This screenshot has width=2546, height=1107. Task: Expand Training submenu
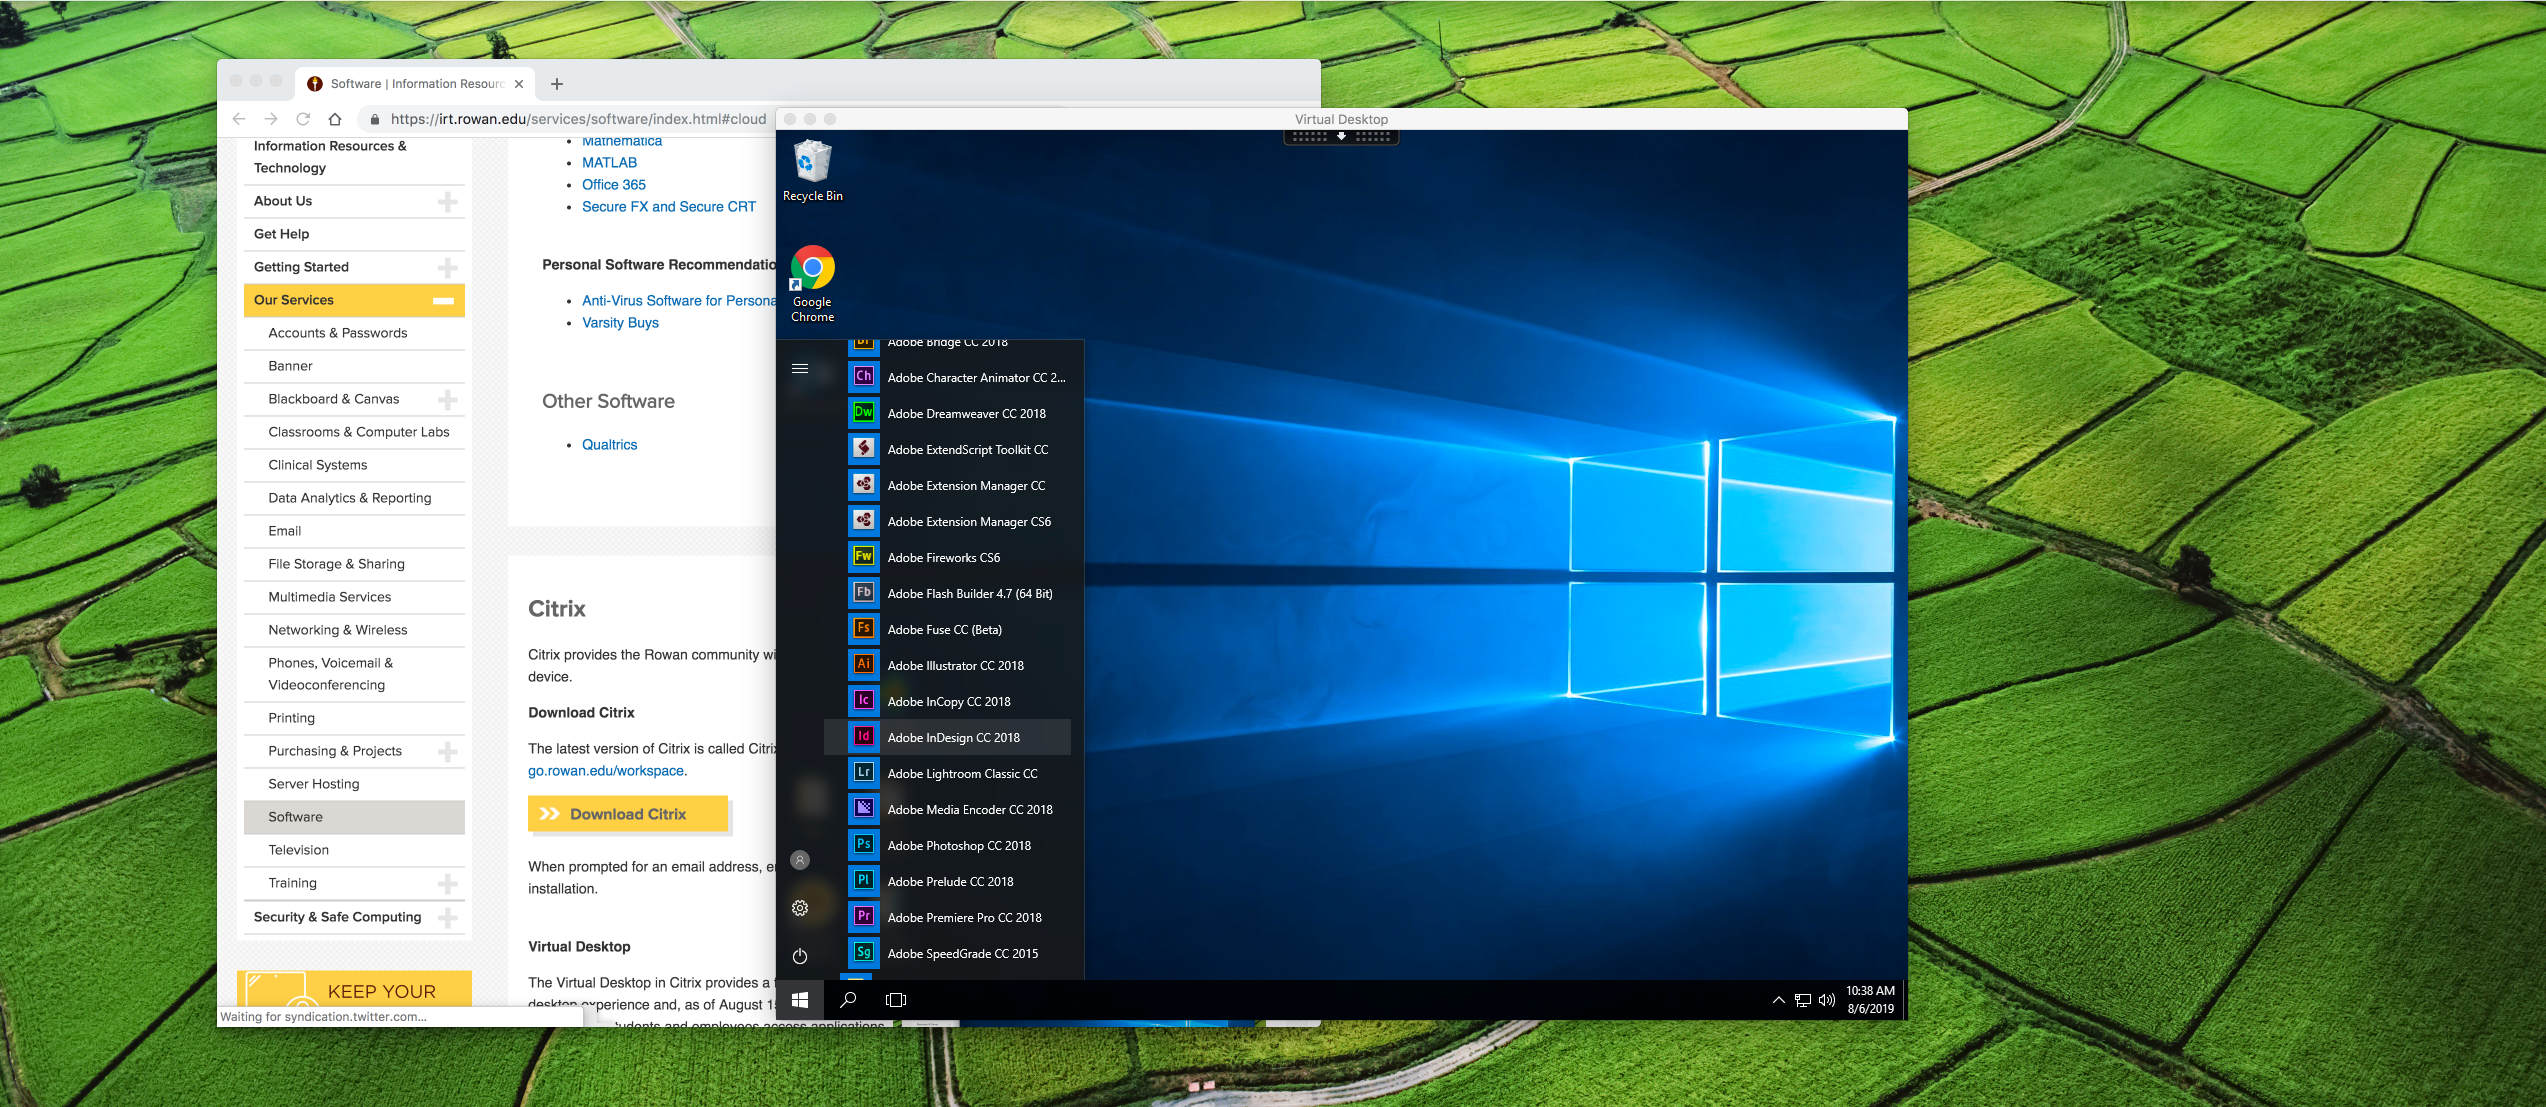coord(448,884)
